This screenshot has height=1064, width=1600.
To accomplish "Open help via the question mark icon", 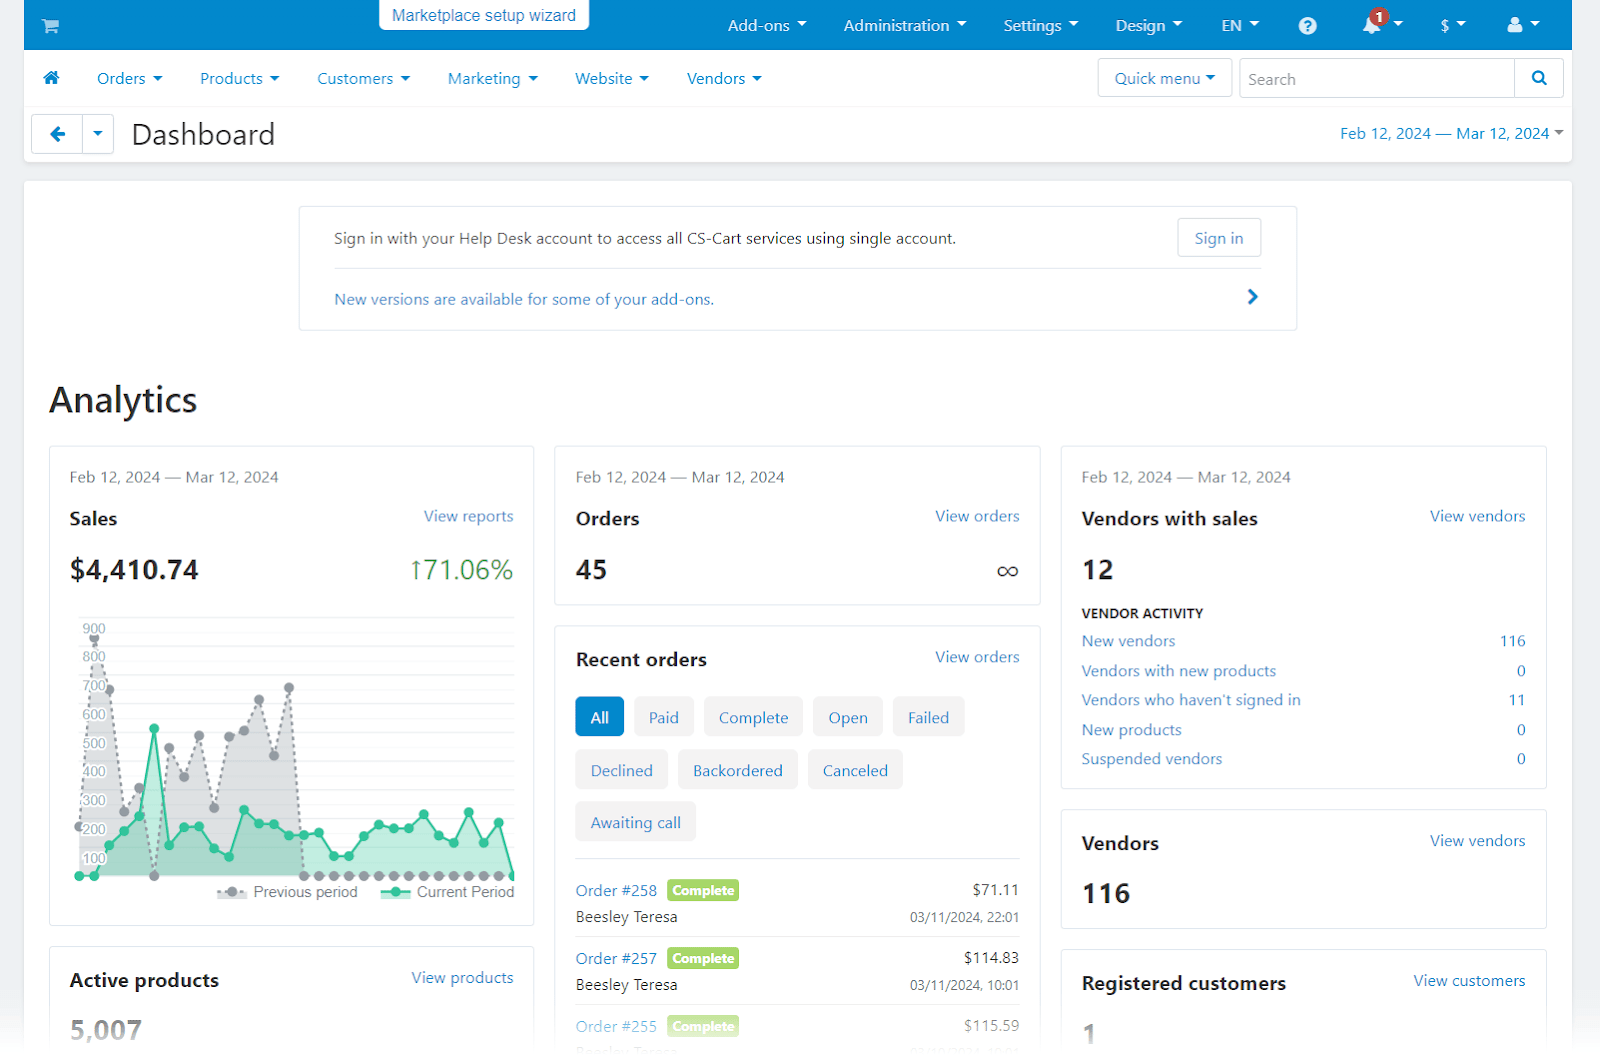I will [x=1307, y=25].
